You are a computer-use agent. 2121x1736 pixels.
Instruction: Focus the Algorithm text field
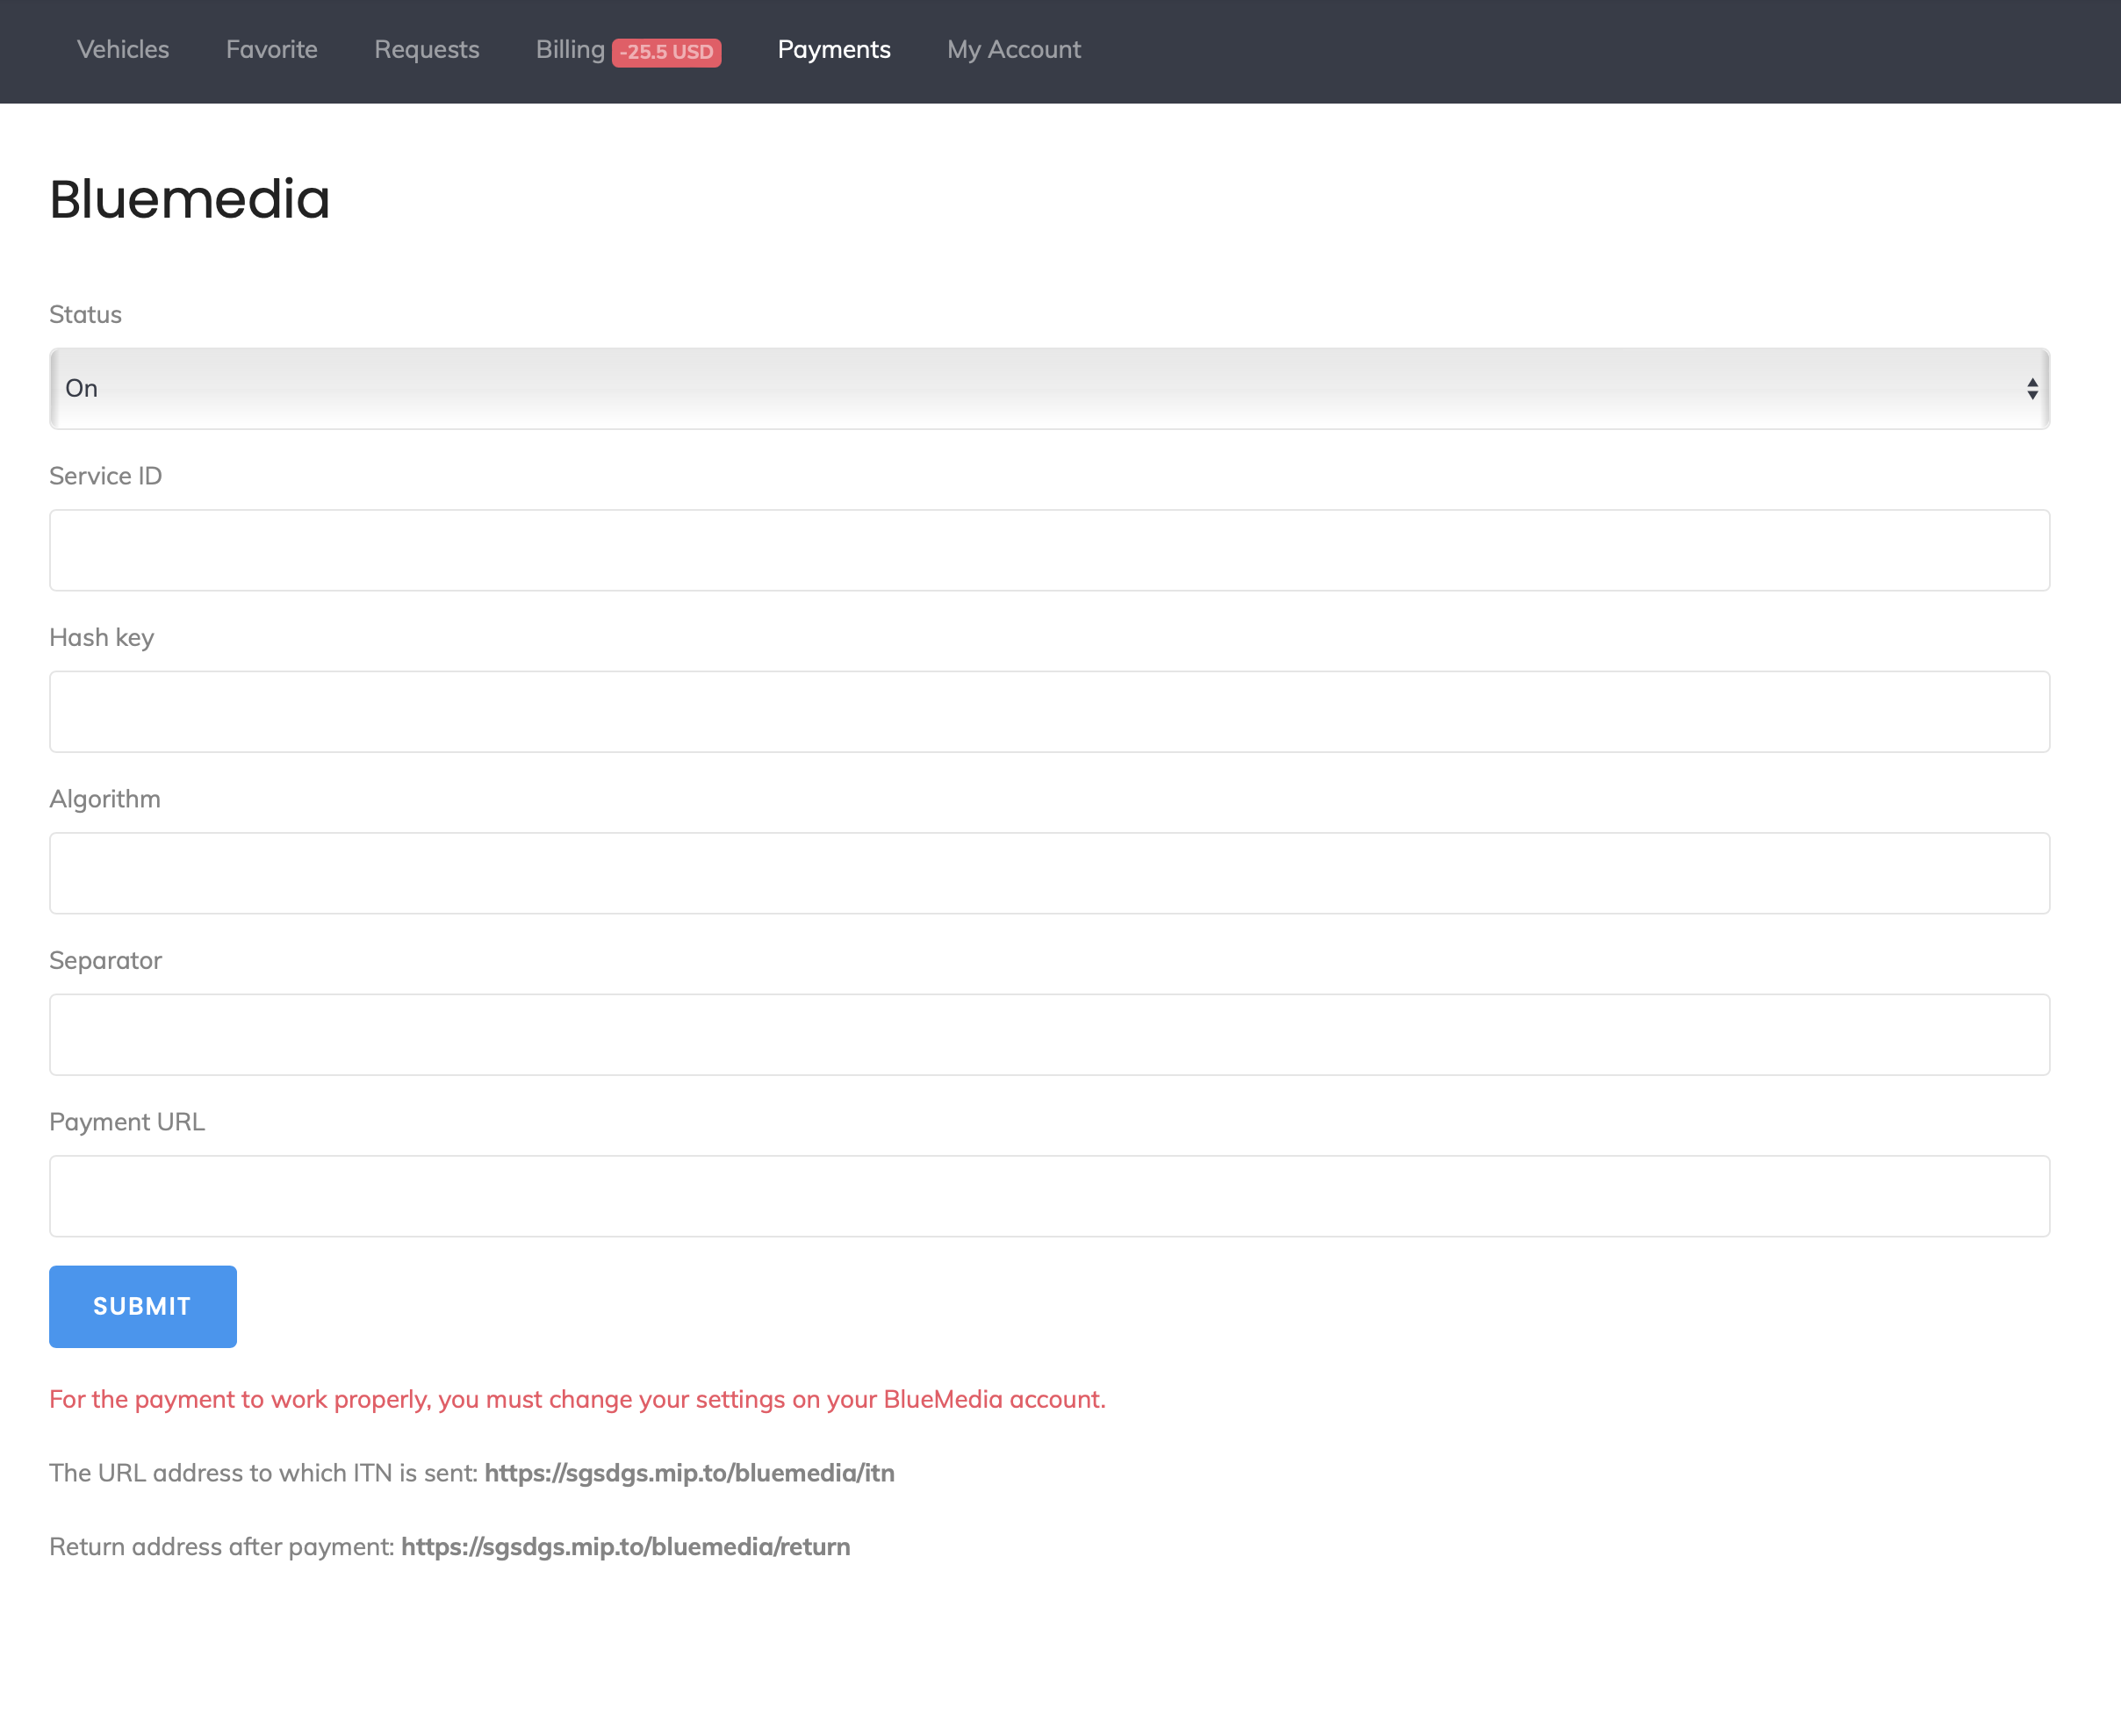pos(1048,873)
